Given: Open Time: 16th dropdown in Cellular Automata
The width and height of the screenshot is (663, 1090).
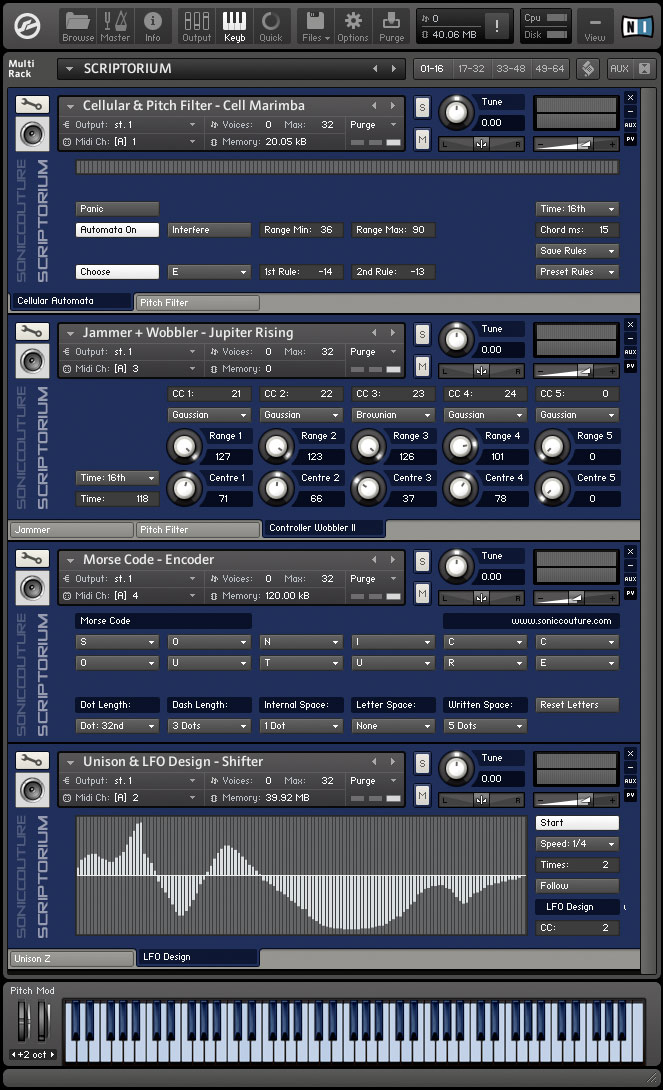Looking at the screenshot, I should tap(577, 209).
